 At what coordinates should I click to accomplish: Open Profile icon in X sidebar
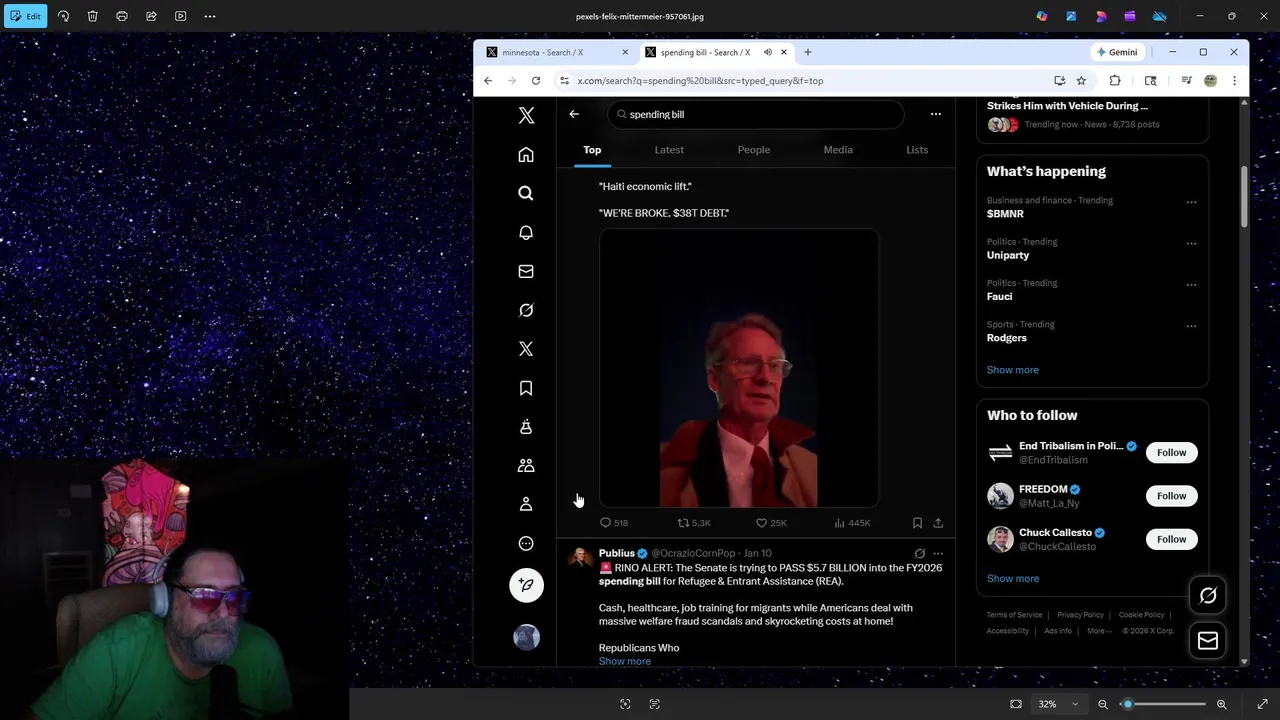tap(526, 504)
